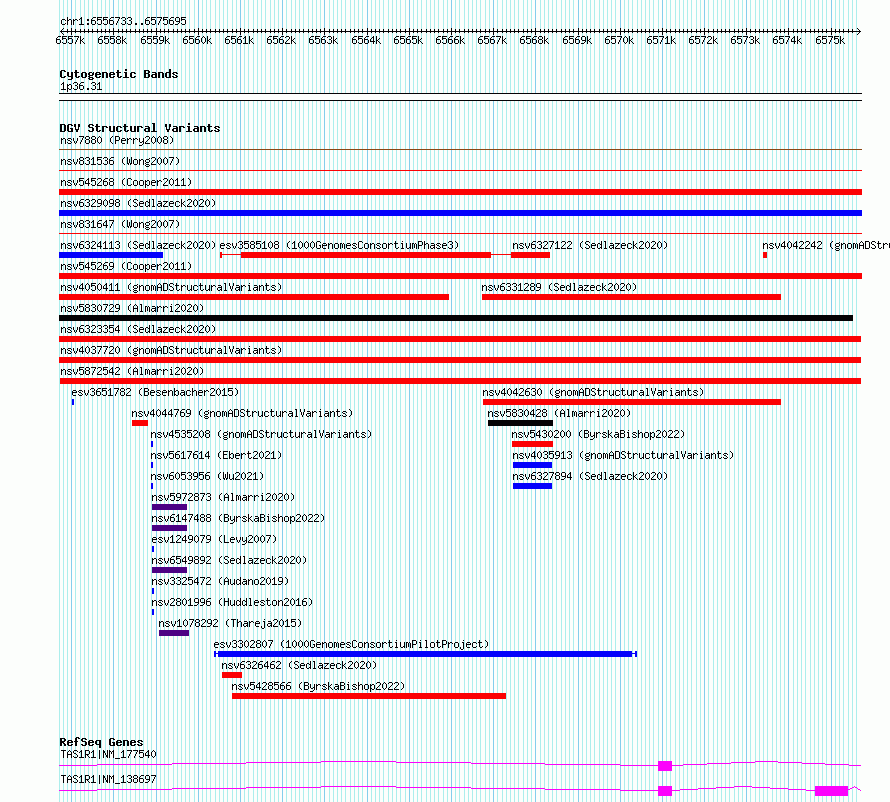The image size is (890, 802).
Task: Click the 6561k ruler tick label
Action: point(239,40)
